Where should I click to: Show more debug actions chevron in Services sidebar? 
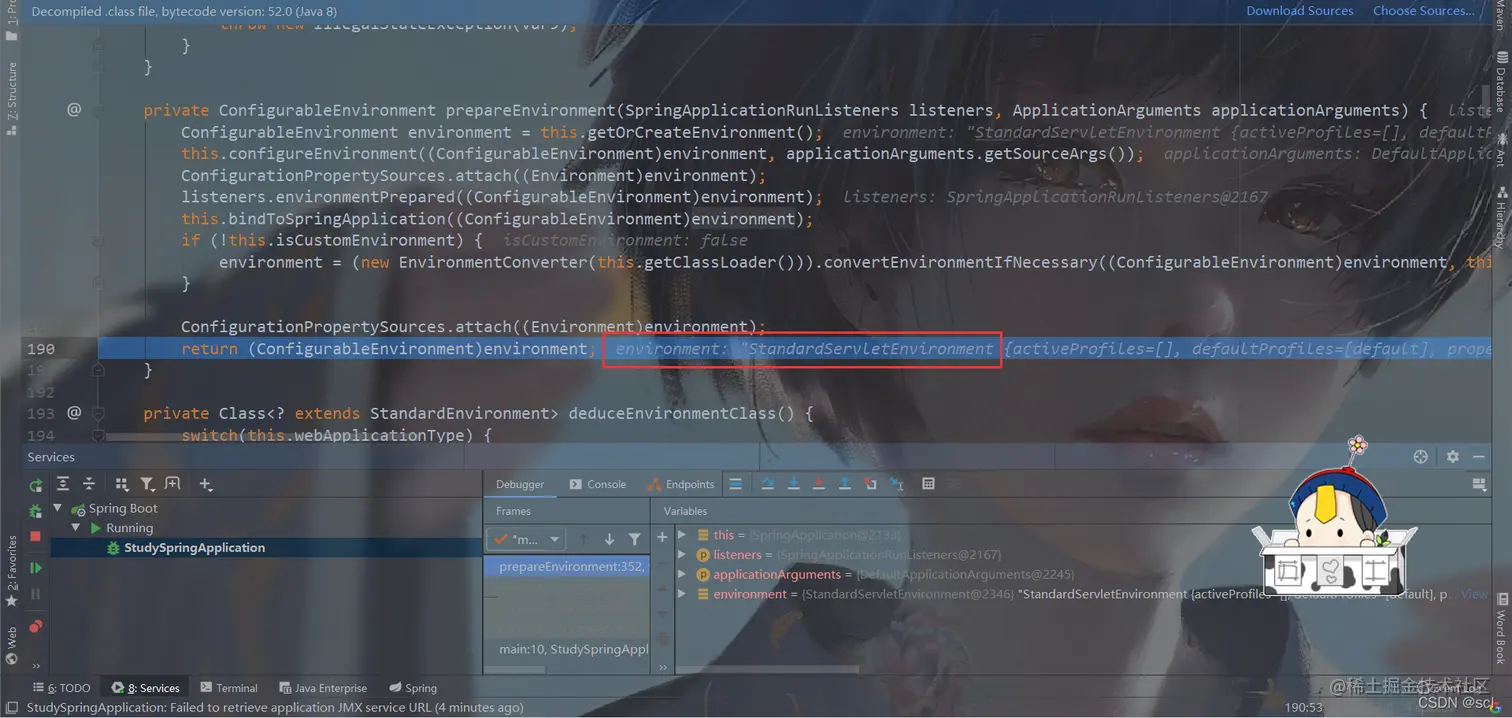click(36, 665)
